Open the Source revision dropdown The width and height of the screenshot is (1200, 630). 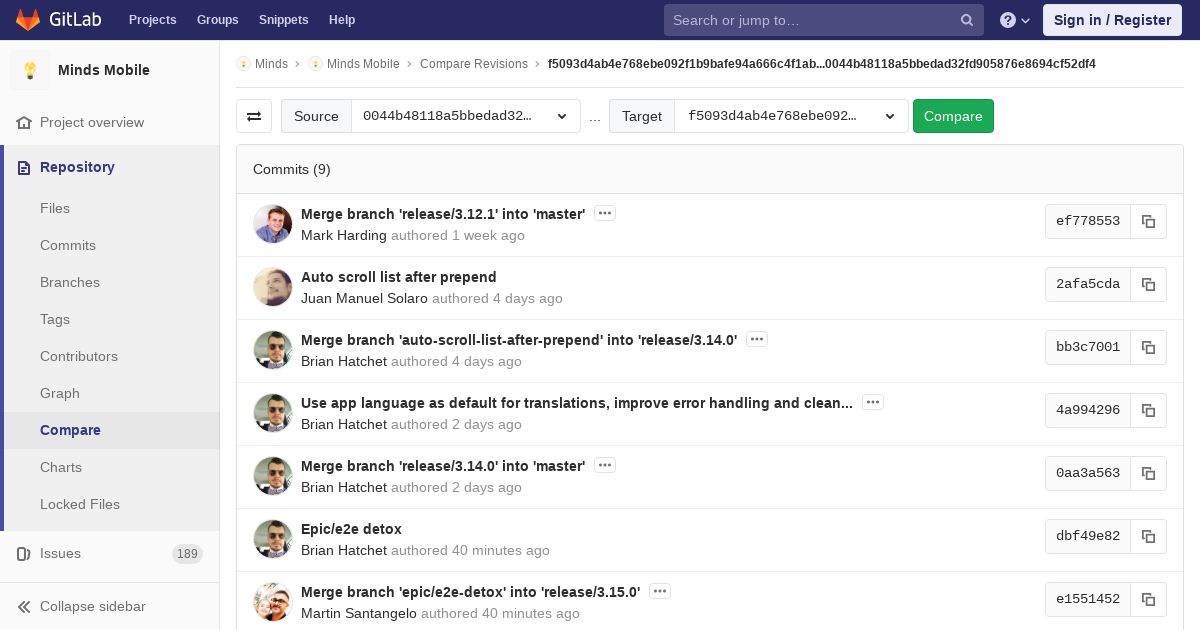click(x=466, y=116)
